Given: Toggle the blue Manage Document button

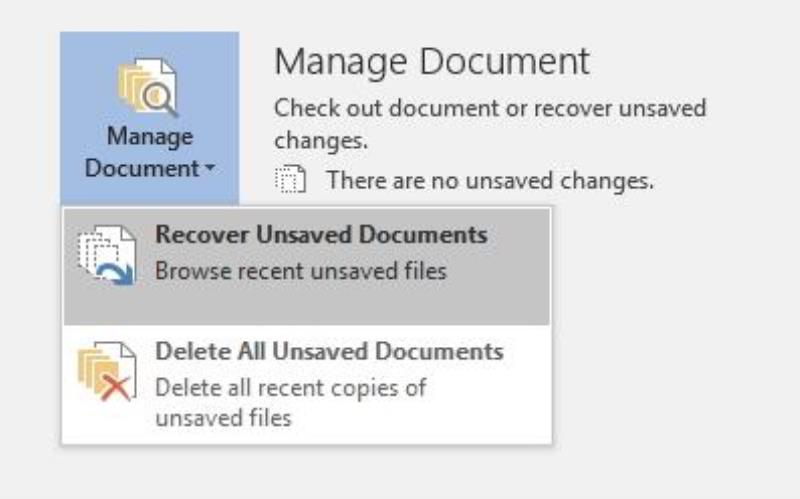Looking at the screenshot, I should coord(149,118).
